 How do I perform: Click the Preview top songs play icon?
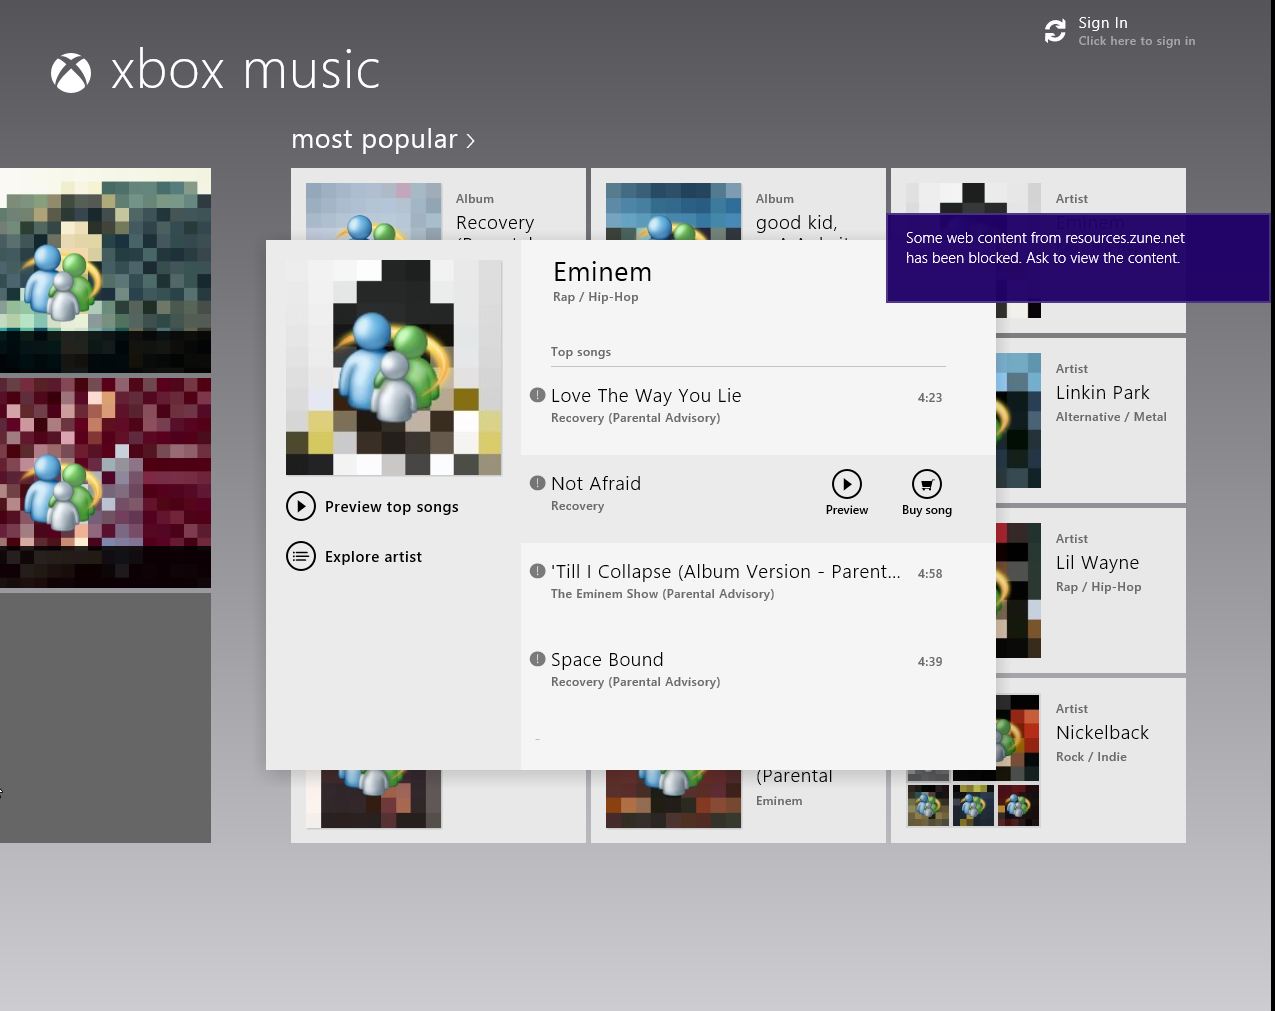point(301,506)
